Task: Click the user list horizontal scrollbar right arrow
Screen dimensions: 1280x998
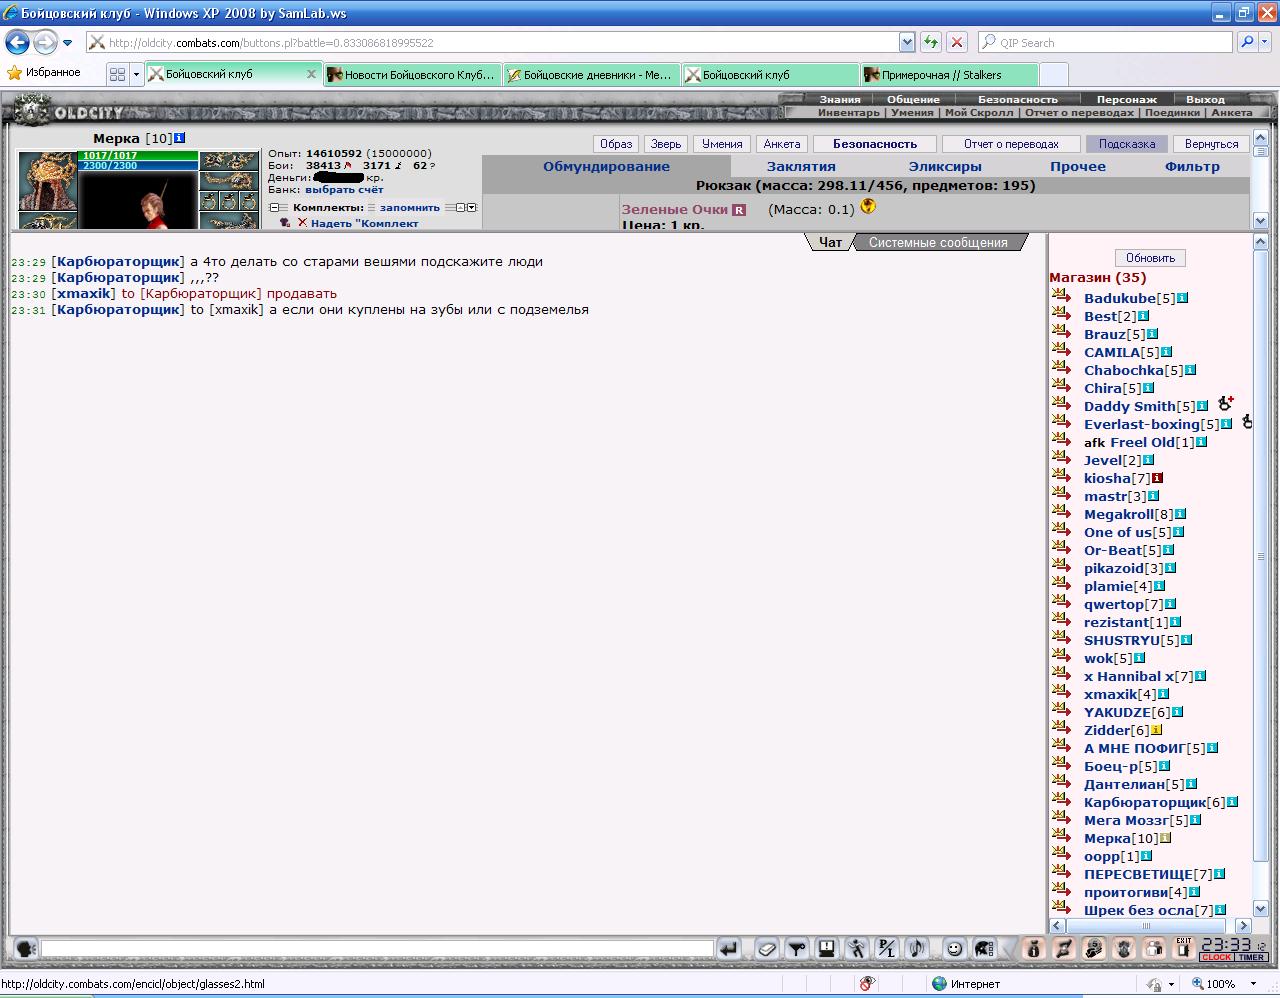Action: [x=1243, y=926]
